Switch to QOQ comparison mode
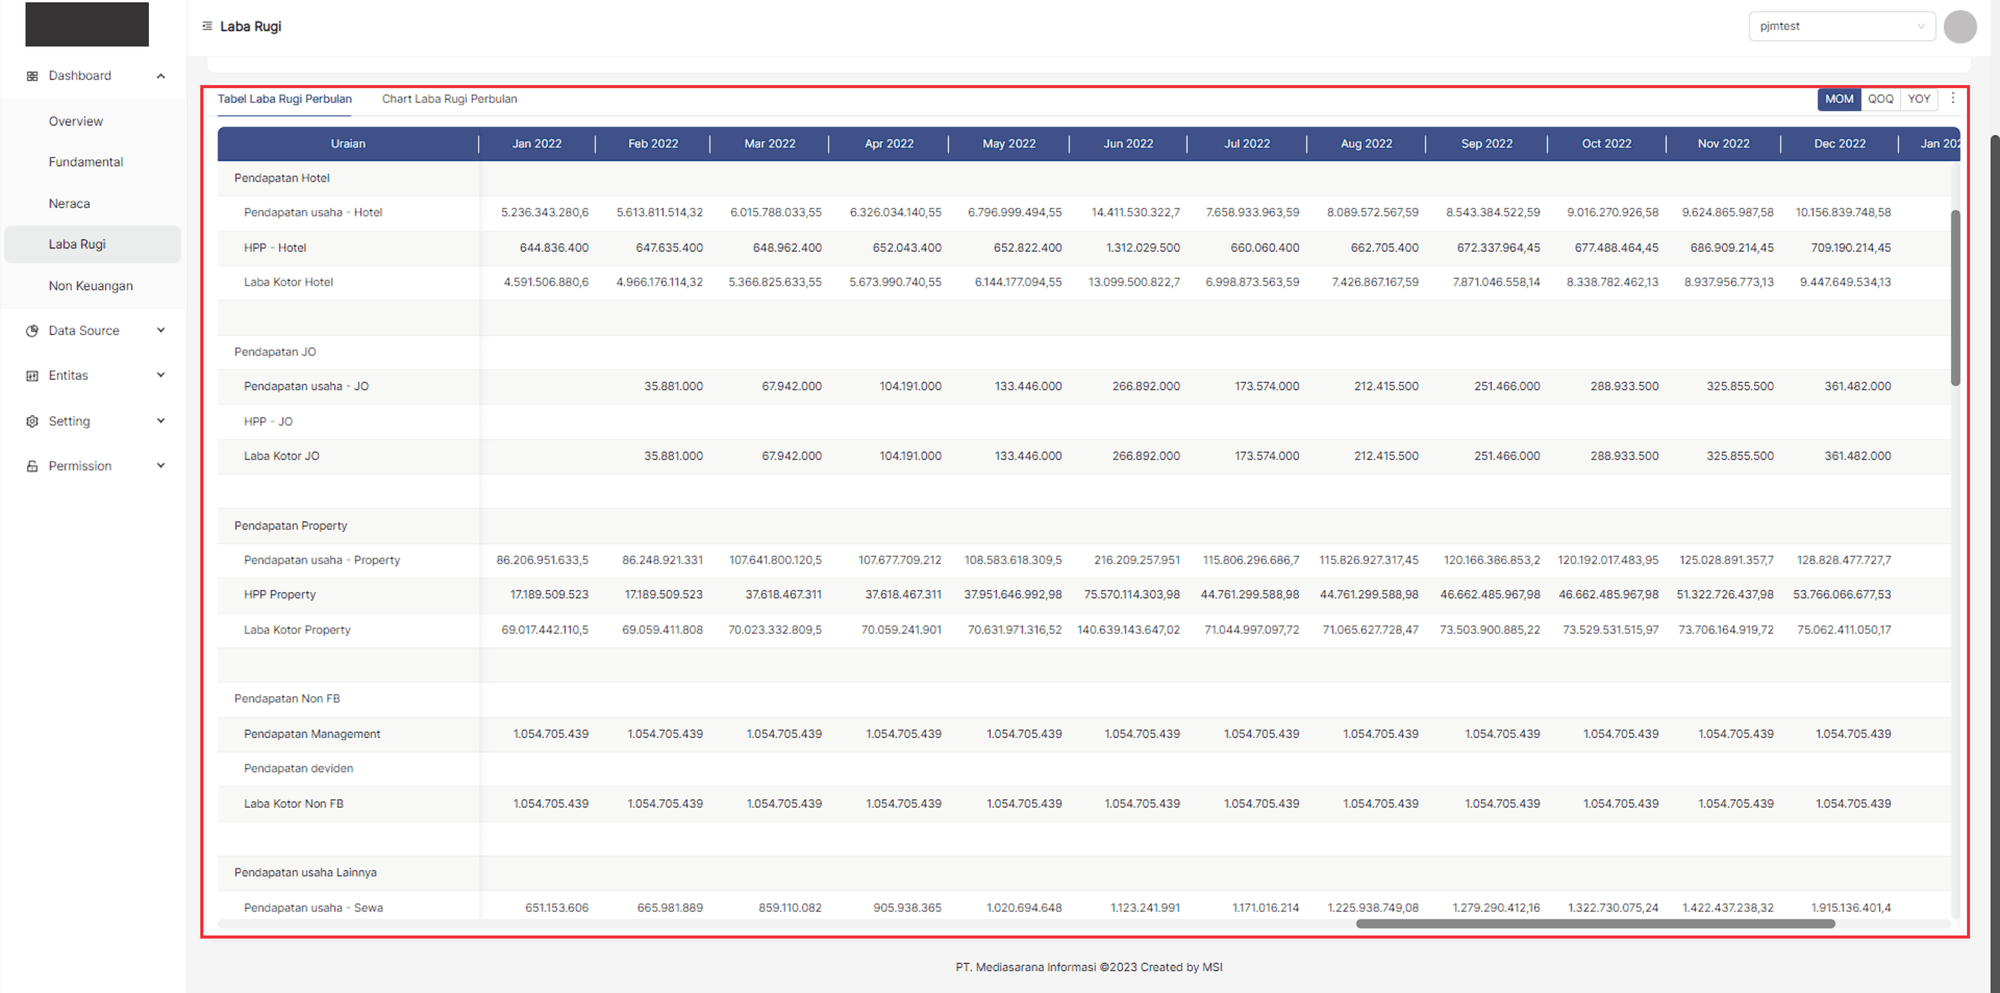2000x993 pixels. coord(1880,99)
